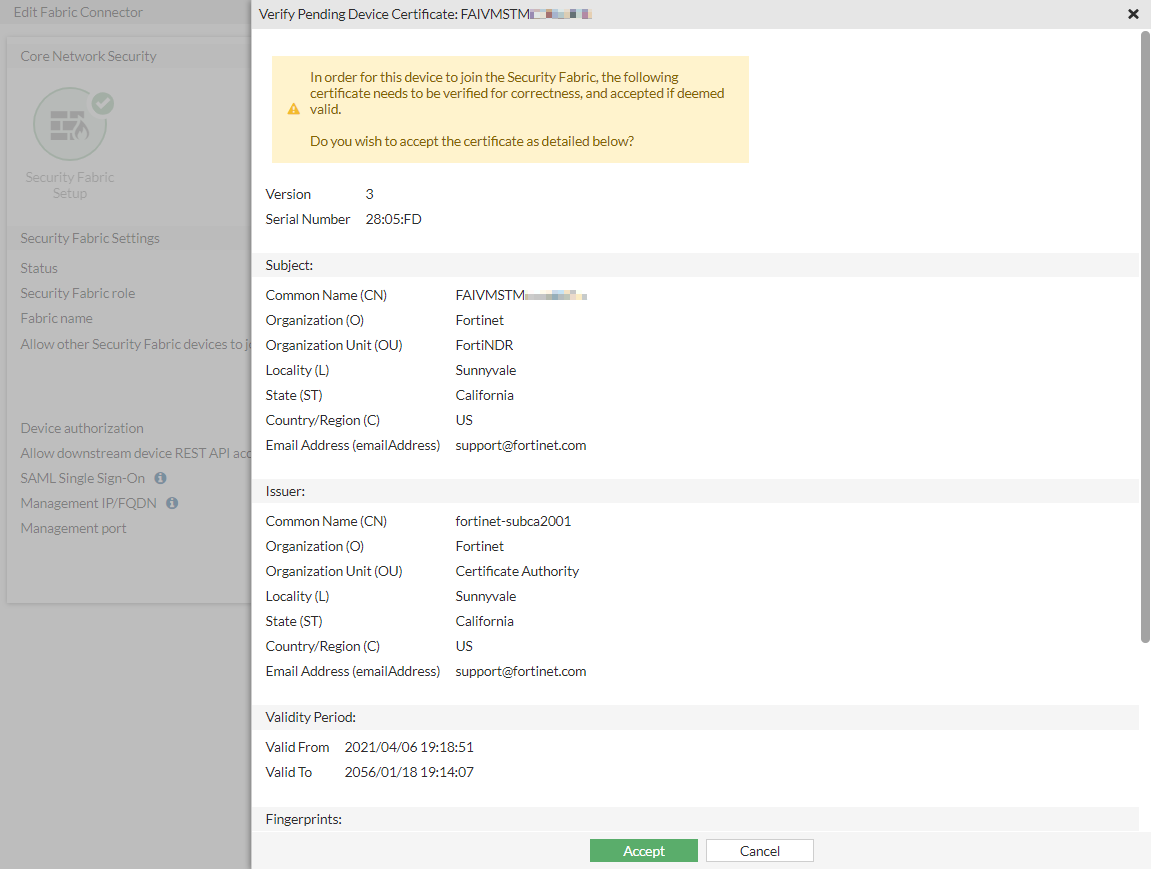Image resolution: width=1151 pixels, height=869 pixels.
Task: Click the Edit Fabric Connector title
Action: coord(78,13)
